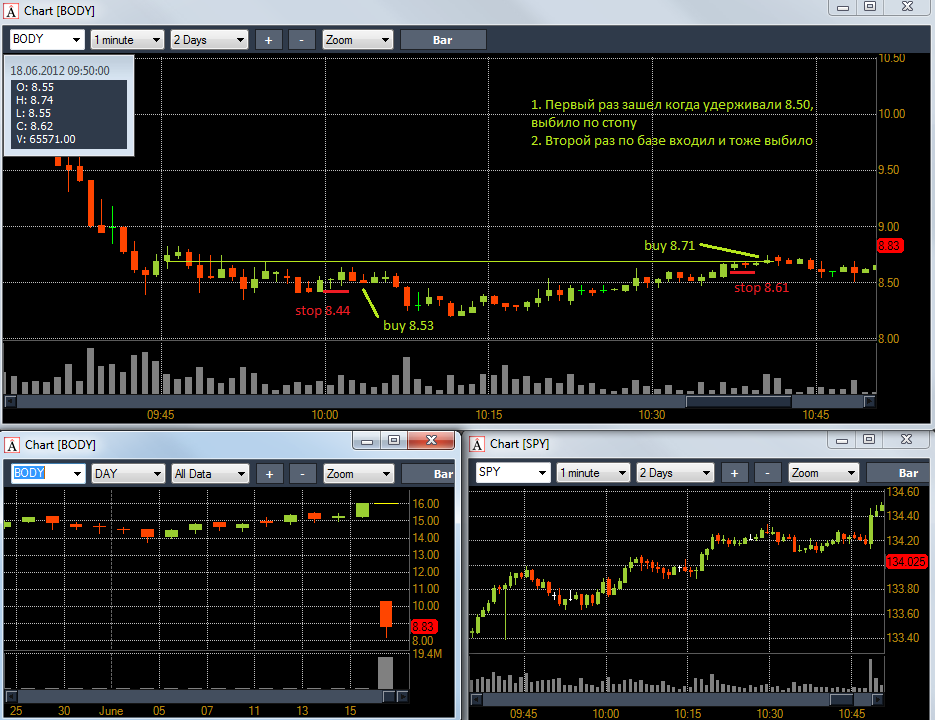This screenshot has width=935, height=720.
Task: Click the scrollbar thumb in SPY chart
Action: pyautogui.click(x=842, y=699)
